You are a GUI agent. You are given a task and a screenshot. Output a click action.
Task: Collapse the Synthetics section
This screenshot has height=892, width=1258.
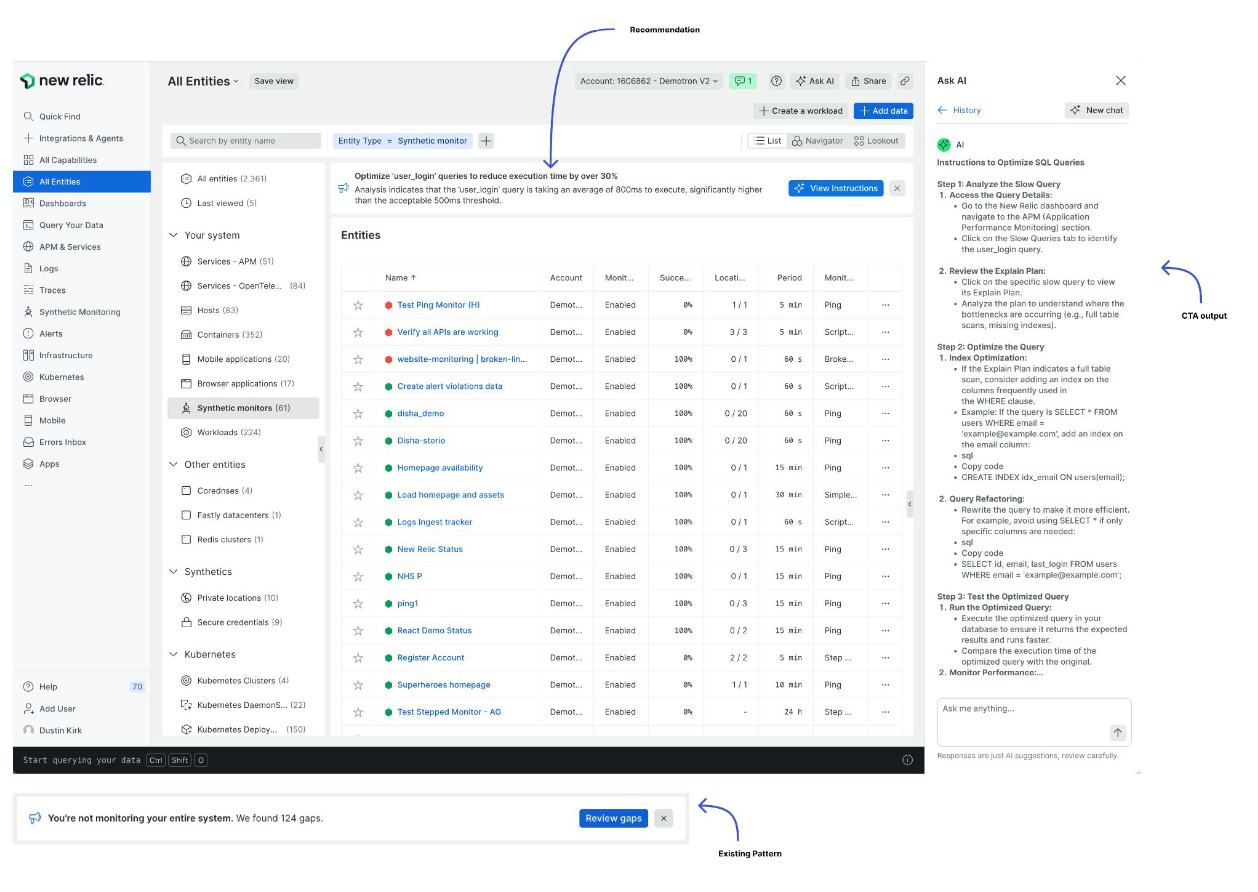point(173,572)
